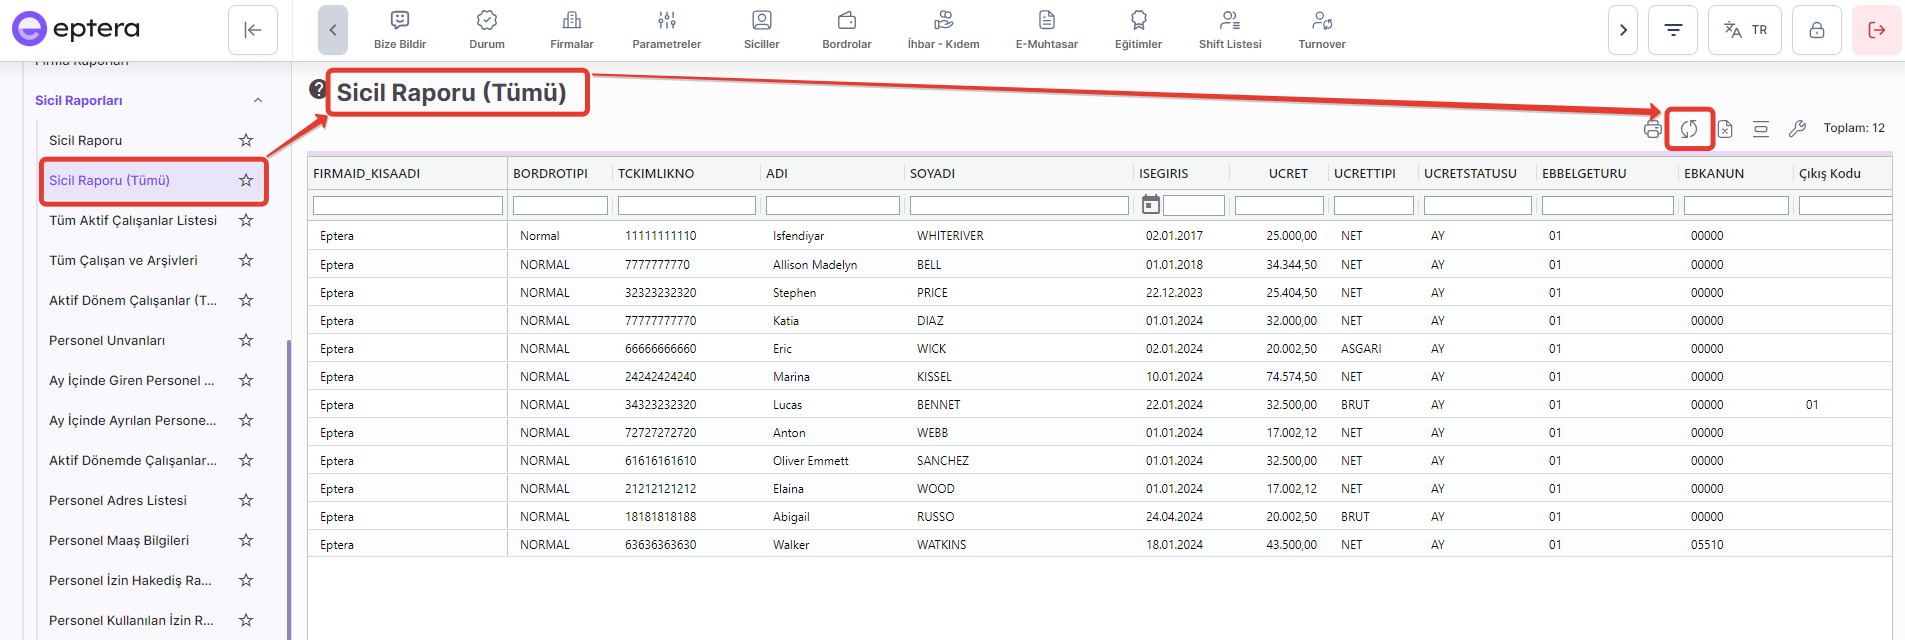Open the filter icon in header
Image resolution: width=1905 pixels, height=640 pixels.
(x=1673, y=30)
